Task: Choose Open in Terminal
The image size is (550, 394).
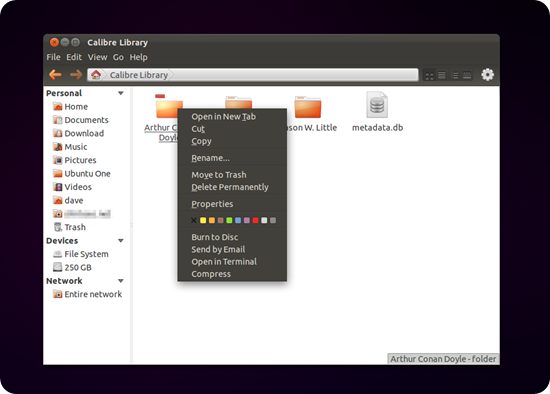Action: [x=232, y=262]
